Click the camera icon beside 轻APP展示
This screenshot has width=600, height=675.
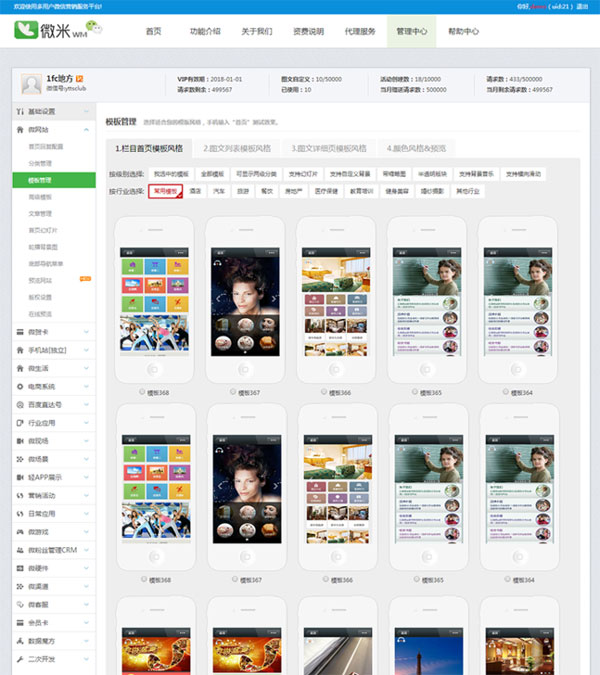coord(20,477)
